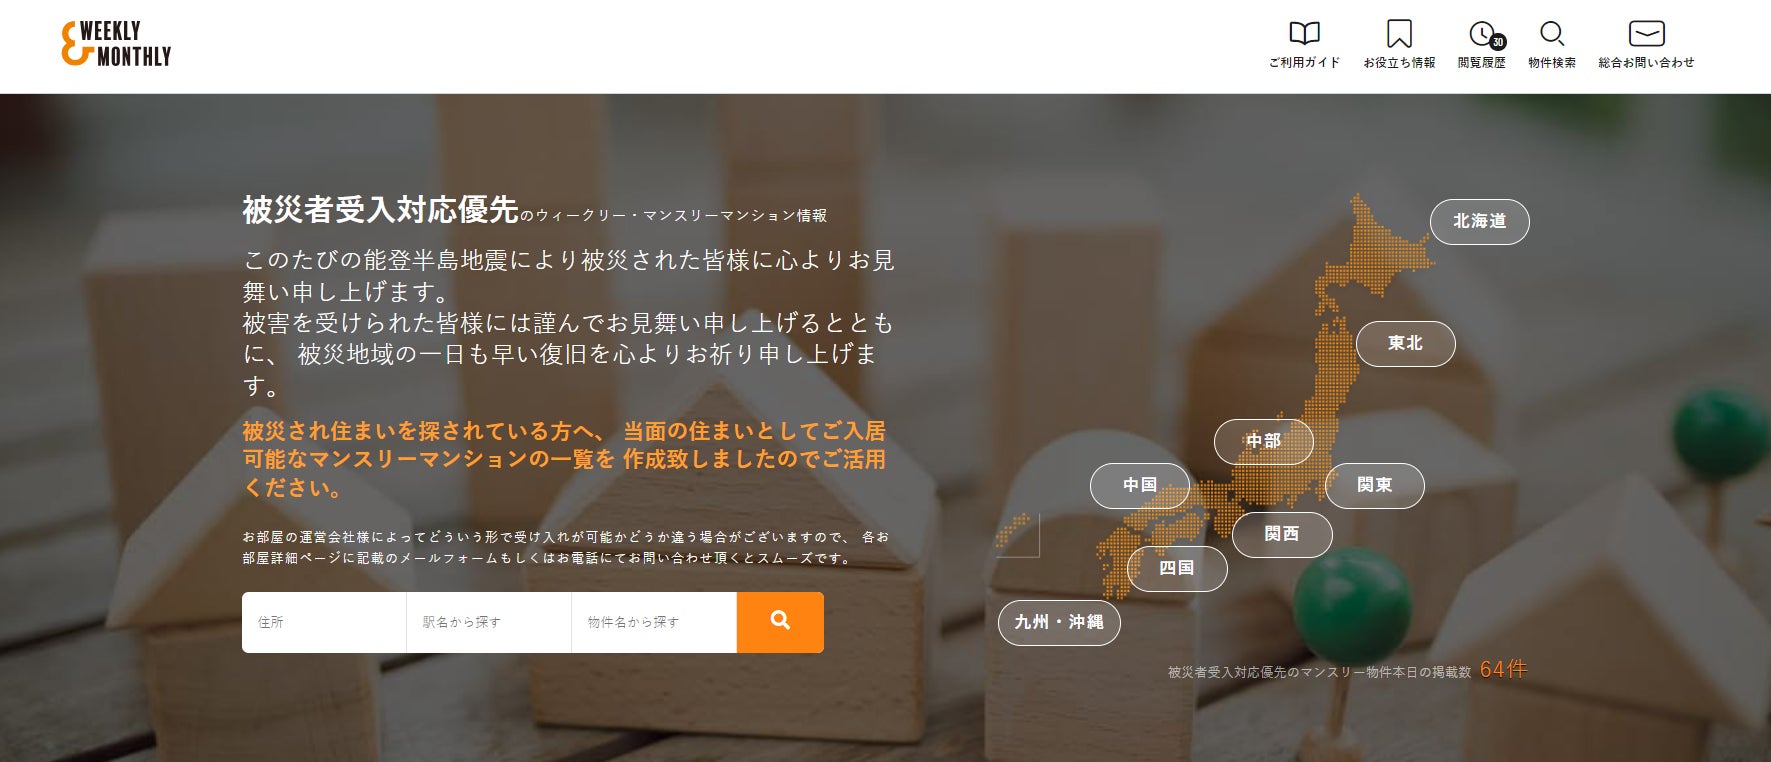Click the 64件 listing count link
Image resolution: width=1771 pixels, height=762 pixels.
click(x=1502, y=670)
